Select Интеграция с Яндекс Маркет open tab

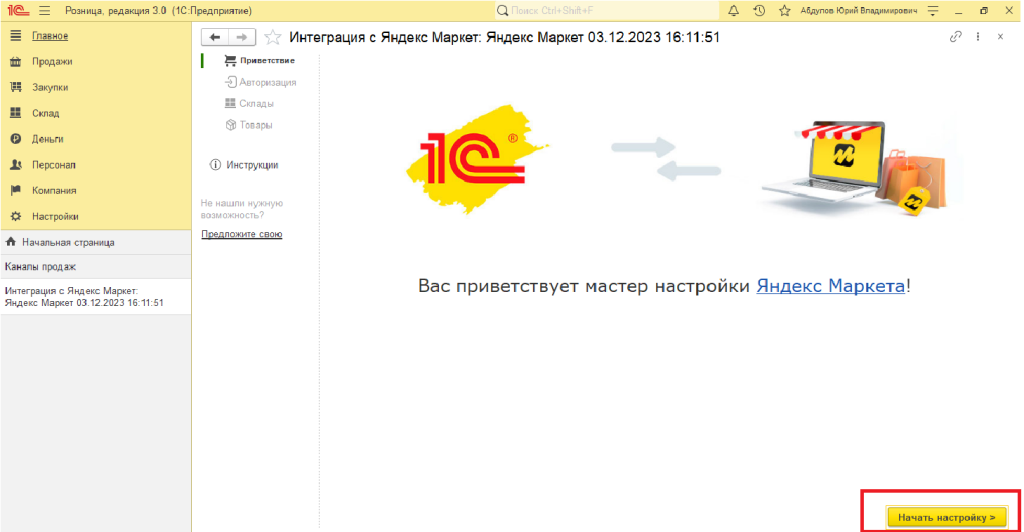tap(96, 297)
